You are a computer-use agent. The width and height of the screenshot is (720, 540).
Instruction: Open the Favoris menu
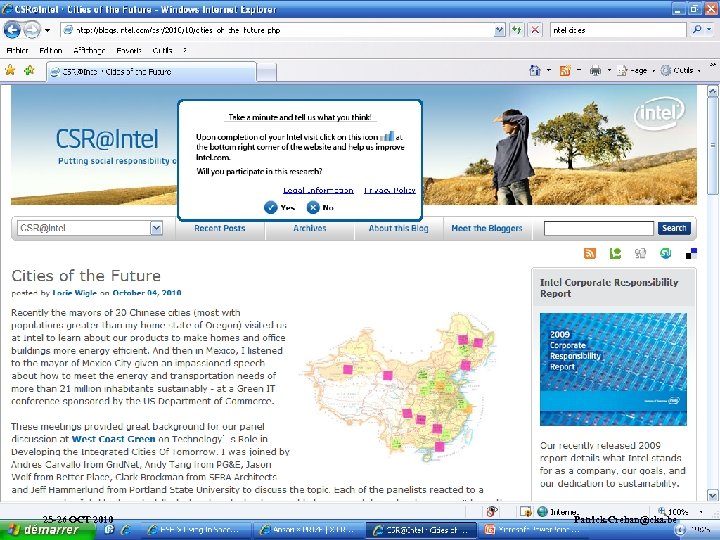[x=129, y=51]
